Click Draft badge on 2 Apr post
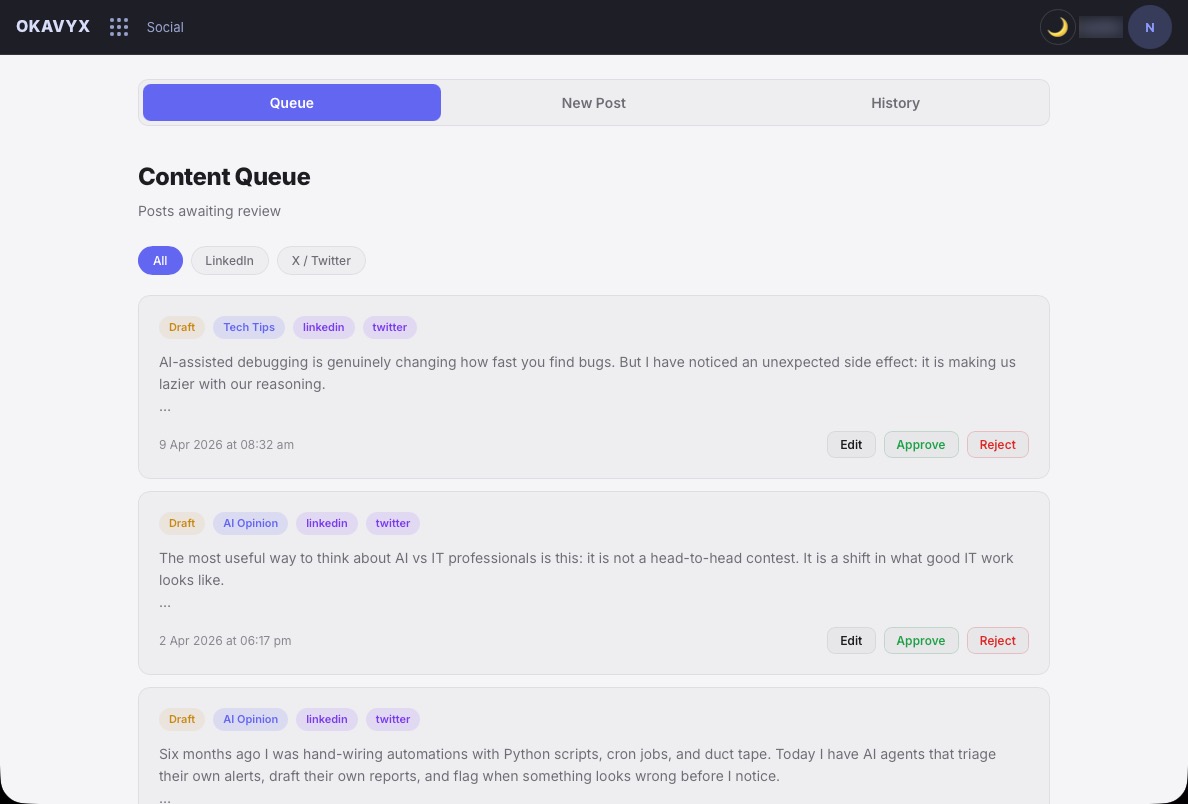Screen dimensions: 1188x804 pos(182,524)
